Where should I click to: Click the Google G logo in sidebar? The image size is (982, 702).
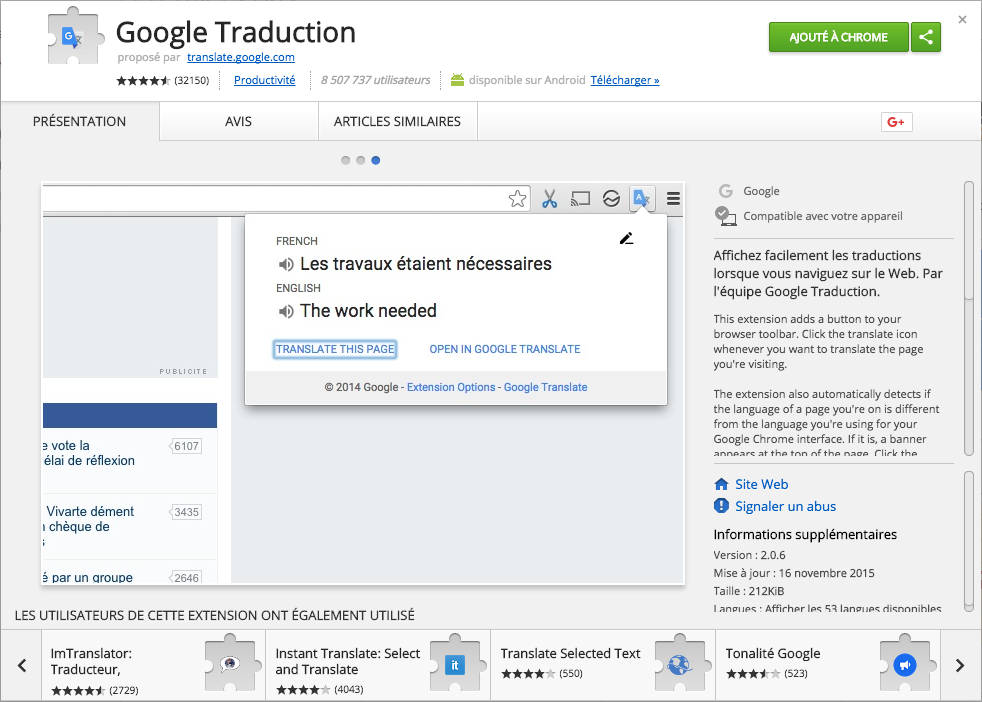coord(726,190)
